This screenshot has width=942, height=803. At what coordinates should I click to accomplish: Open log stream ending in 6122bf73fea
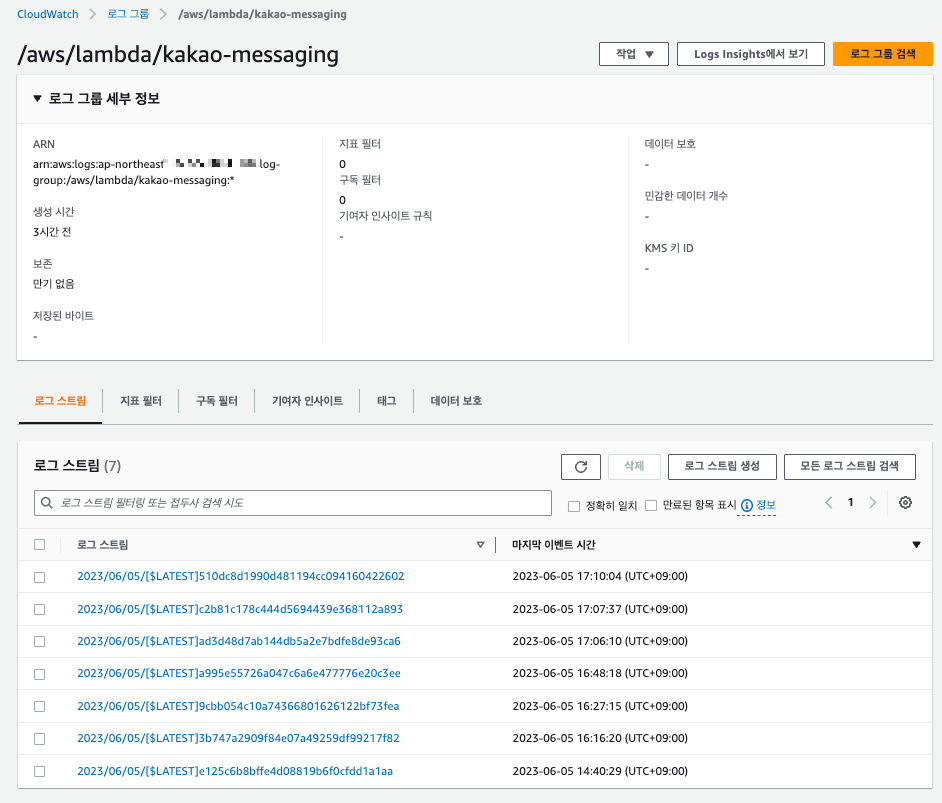pyautogui.click(x=238, y=706)
